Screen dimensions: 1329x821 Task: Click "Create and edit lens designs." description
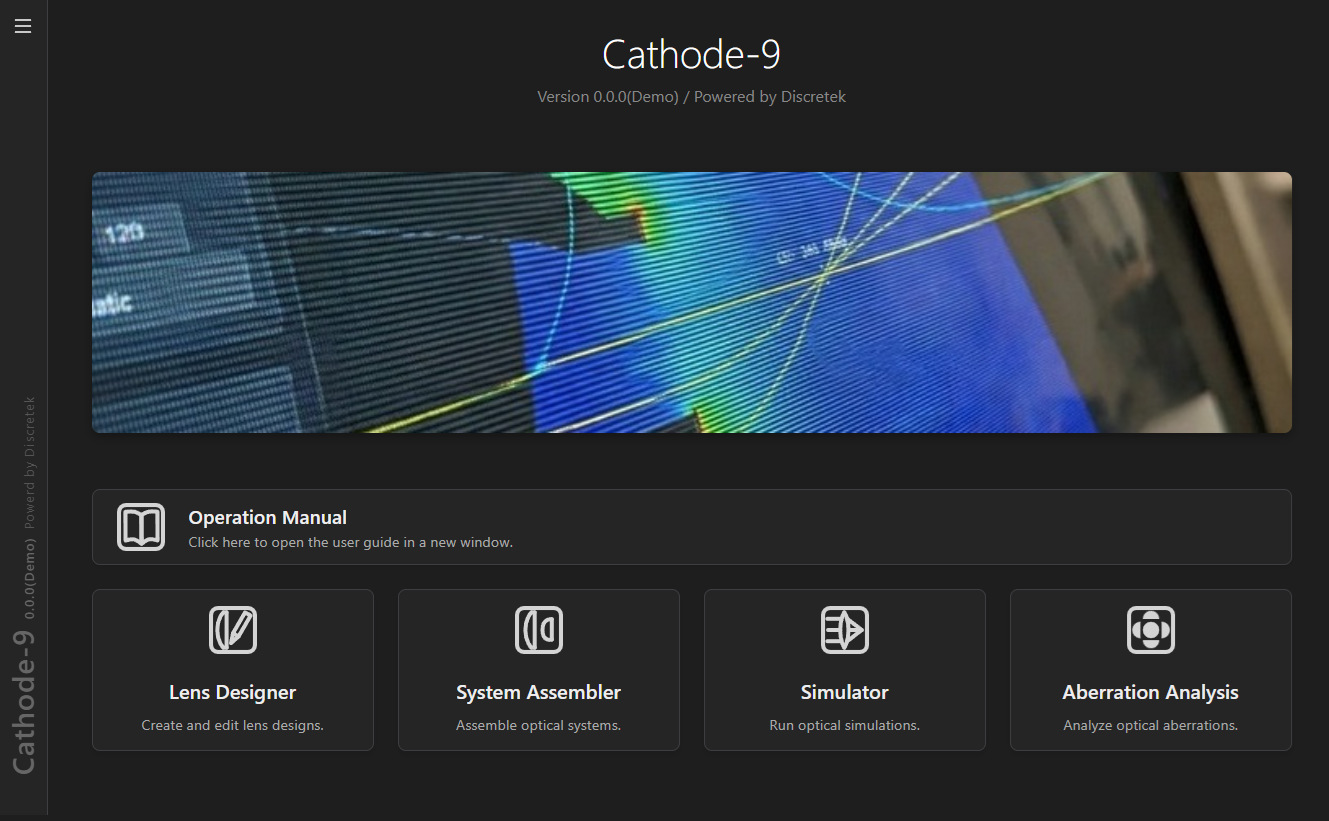click(x=233, y=725)
